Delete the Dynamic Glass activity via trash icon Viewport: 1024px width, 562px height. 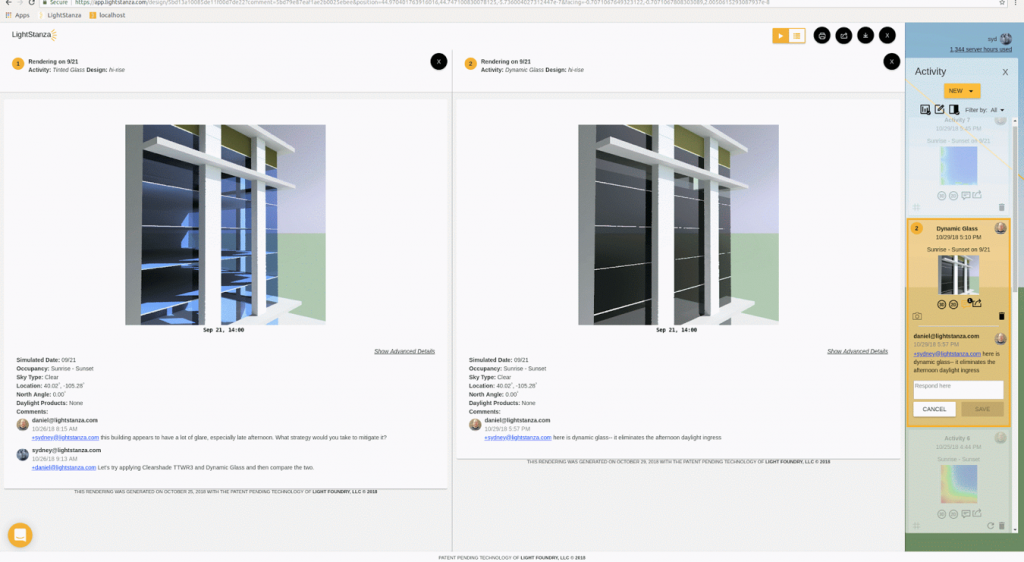(x=1001, y=316)
